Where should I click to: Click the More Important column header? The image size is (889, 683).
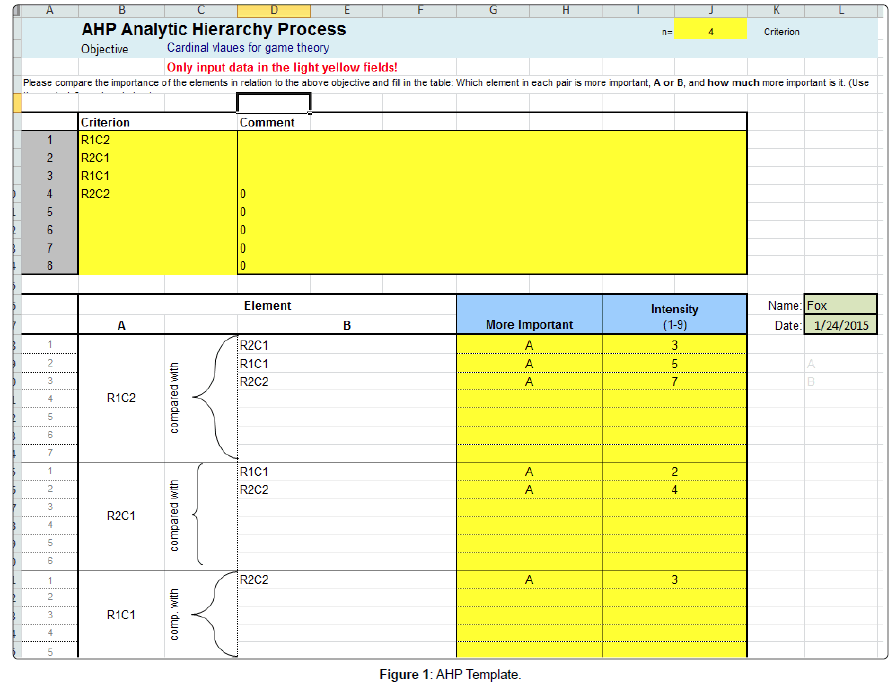(529, 324)
